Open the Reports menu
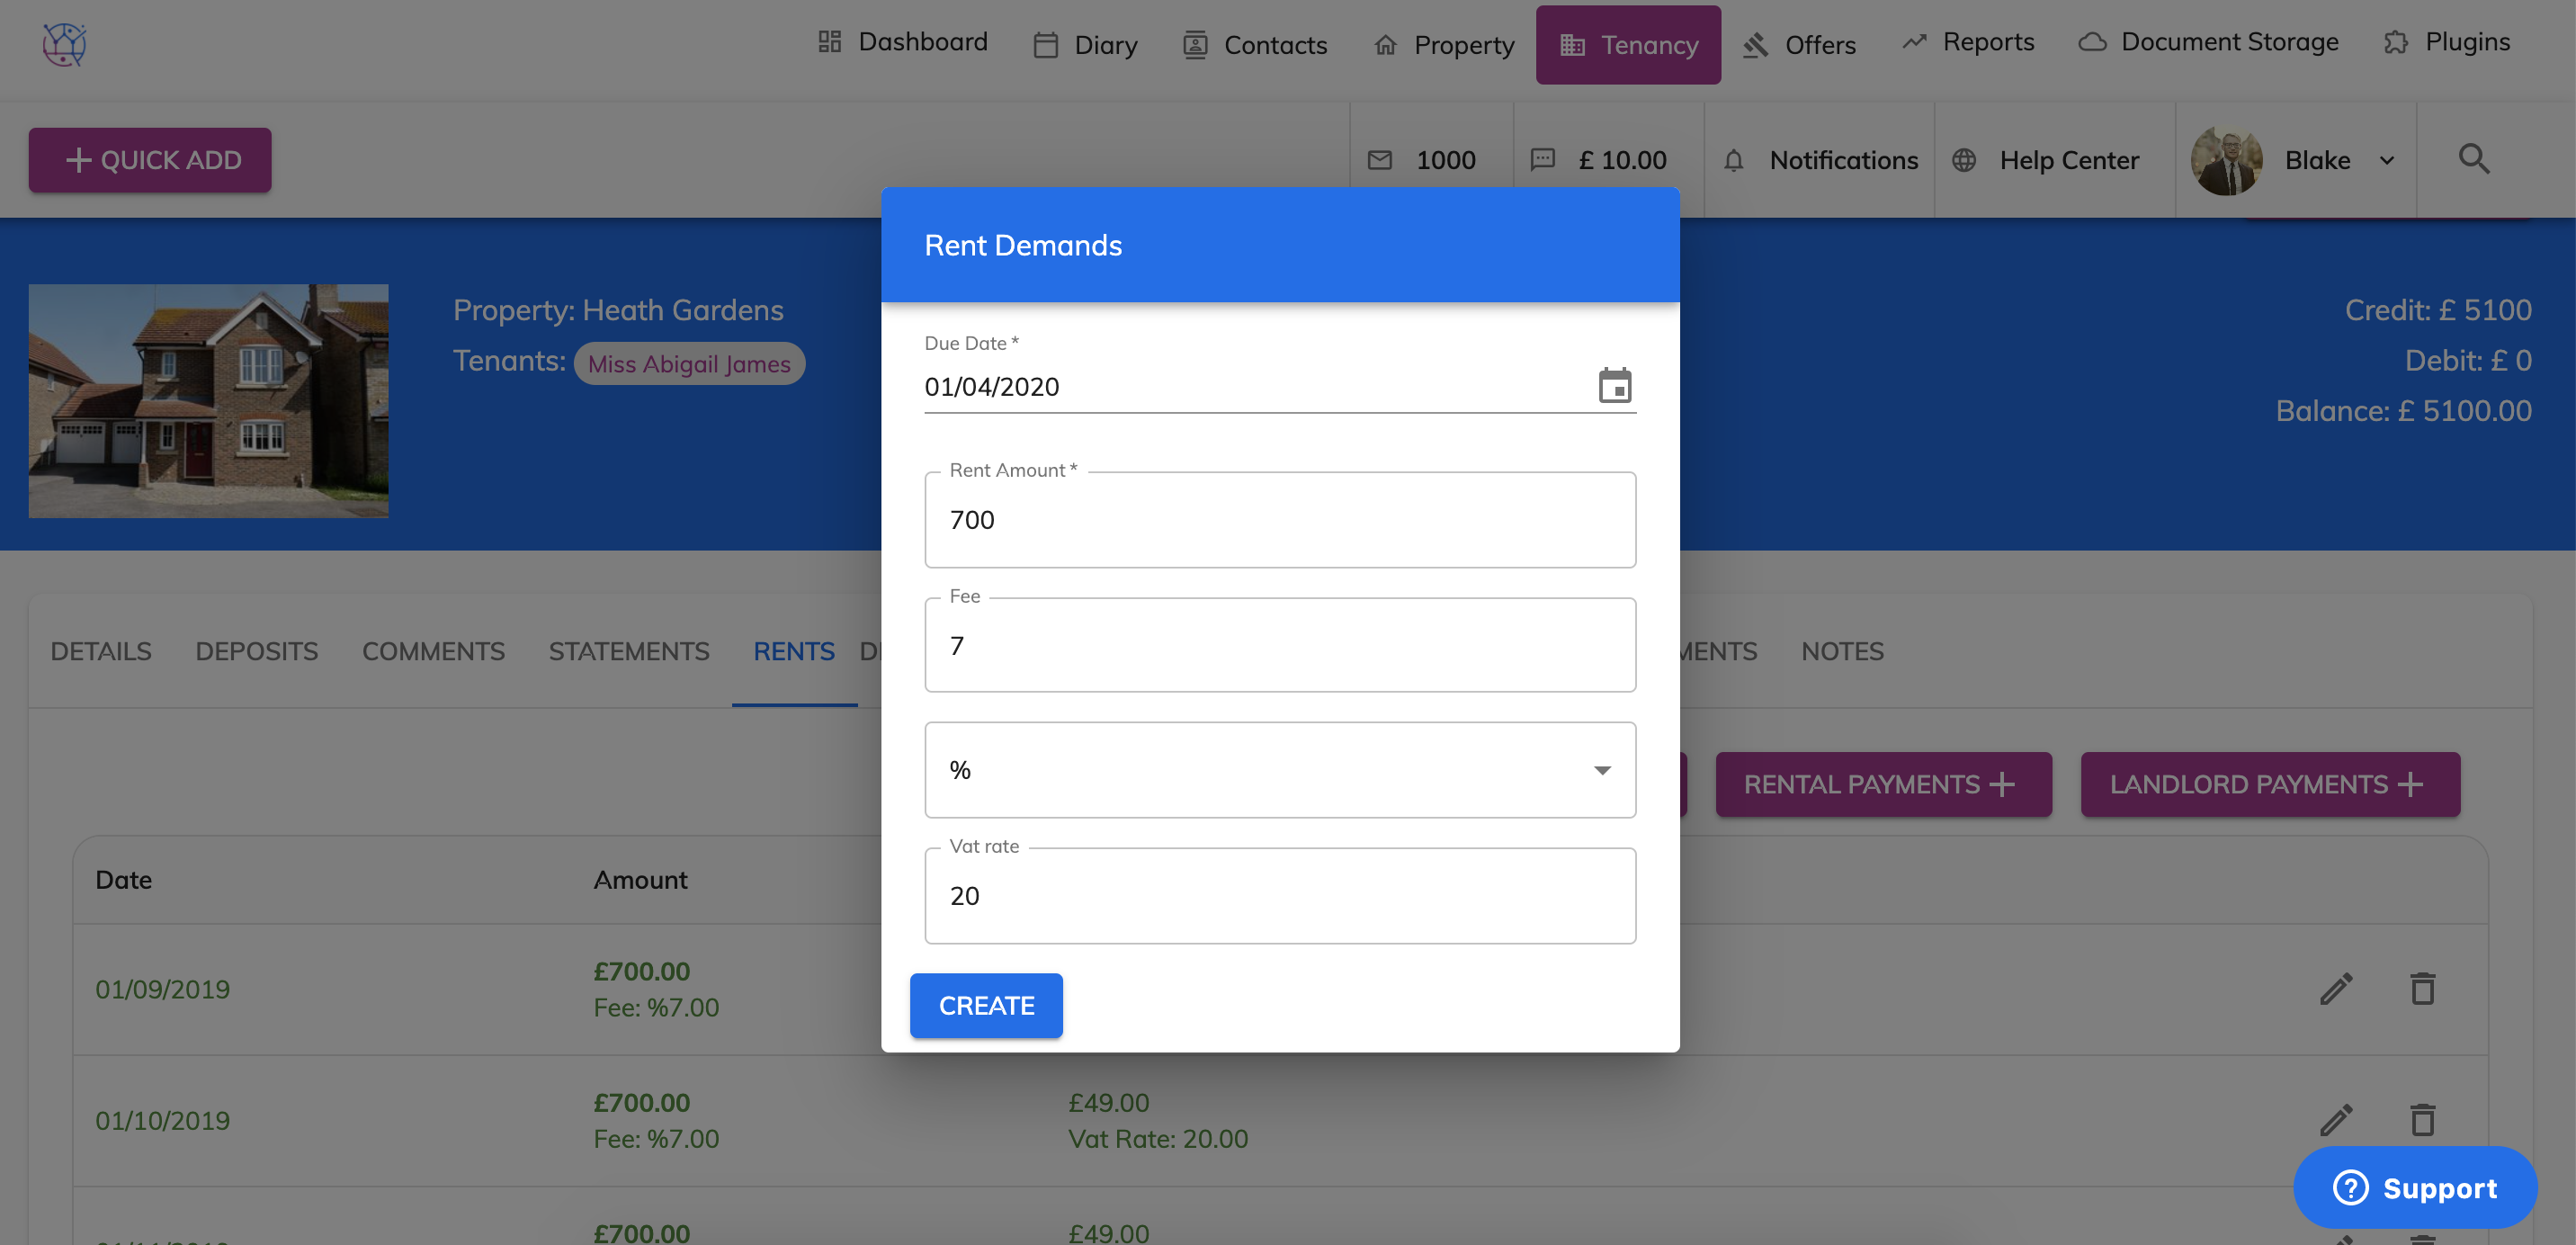 point(1968,42)
